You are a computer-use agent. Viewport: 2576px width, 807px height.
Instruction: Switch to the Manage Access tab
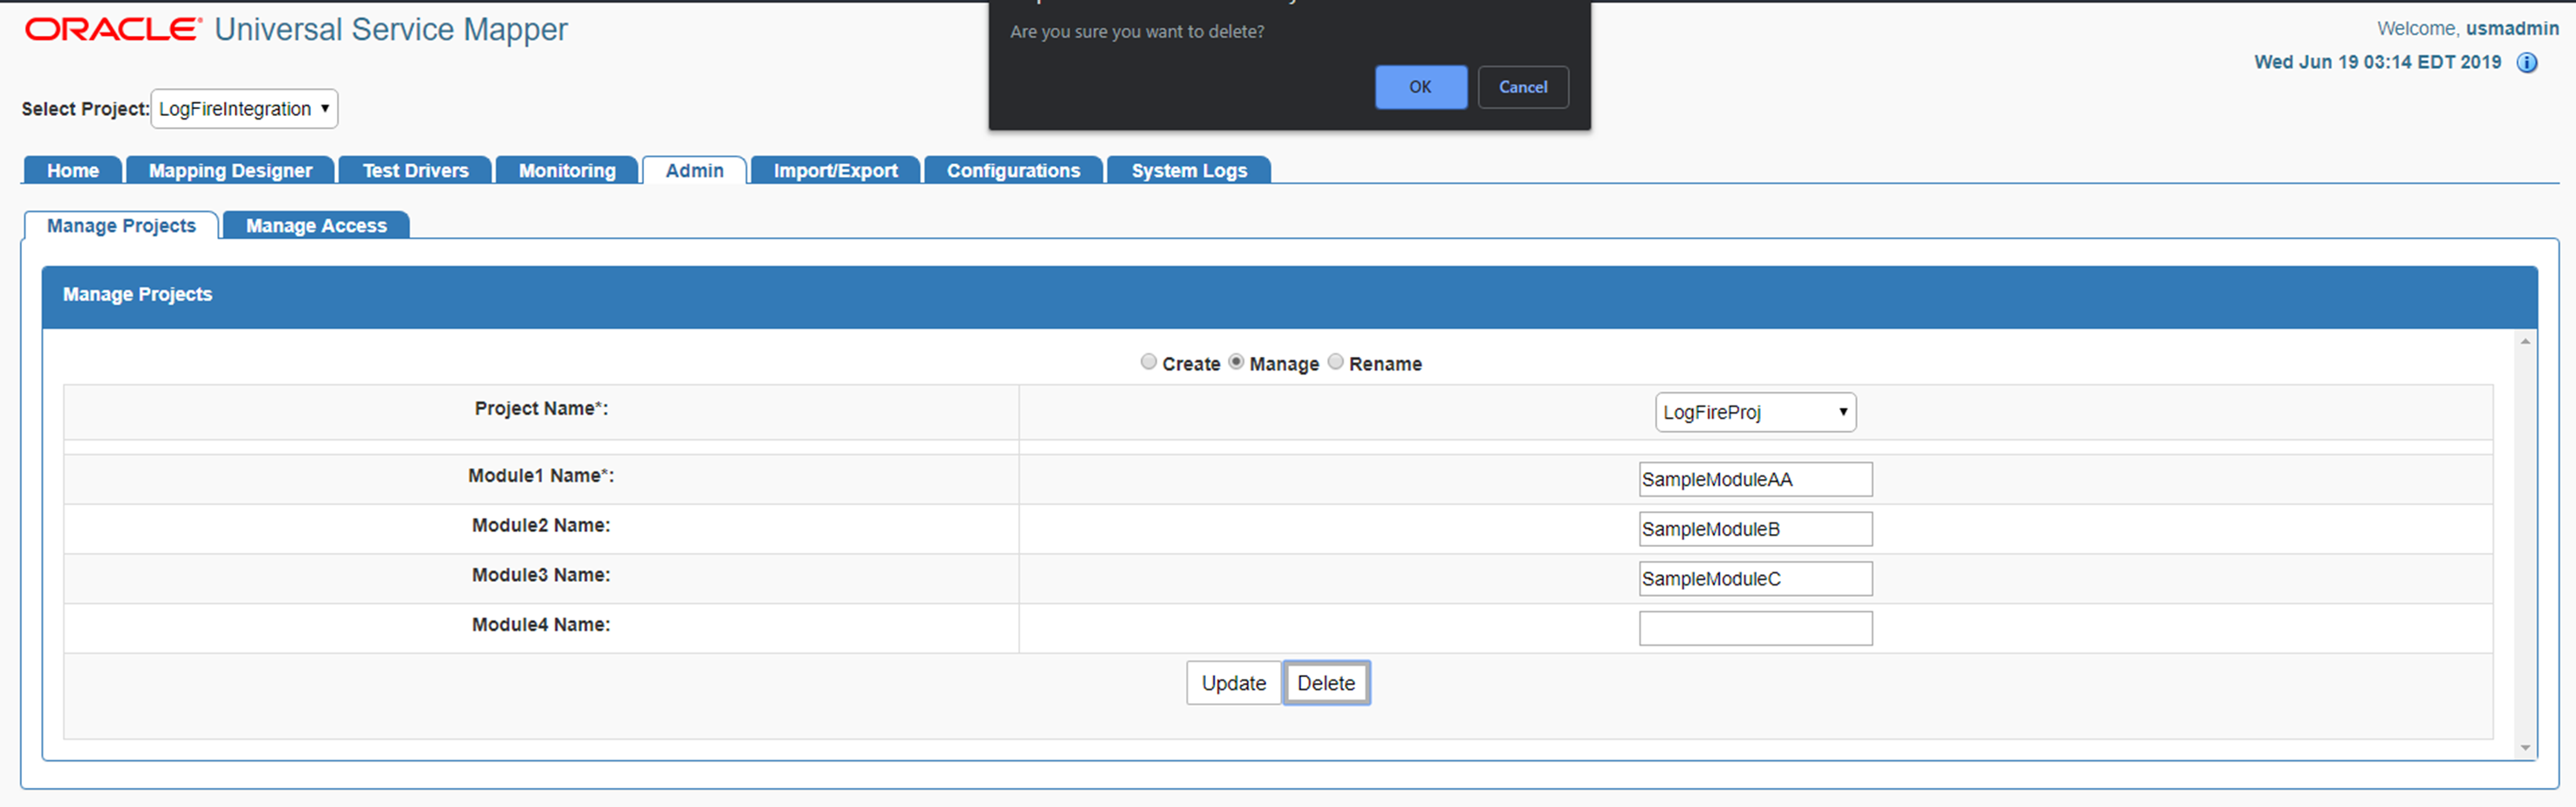click(x=316, y=225)
